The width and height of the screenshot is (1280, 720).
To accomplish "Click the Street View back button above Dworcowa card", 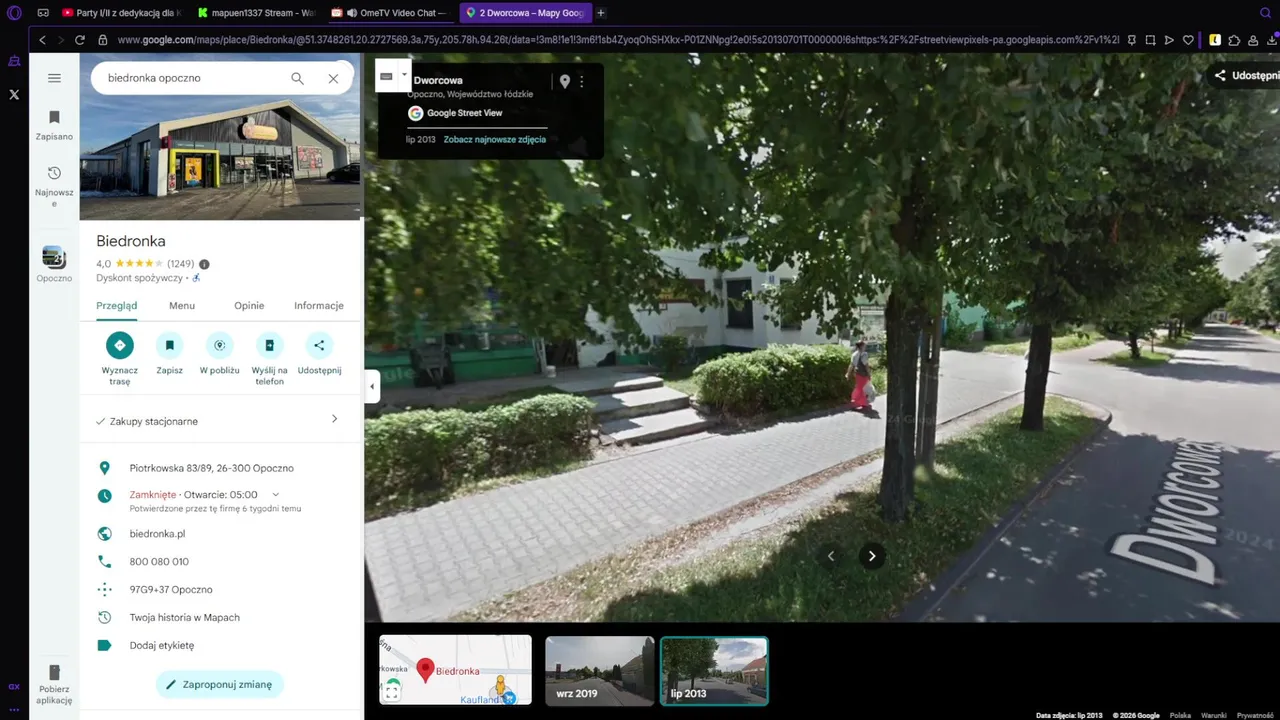I will (386, 76).
